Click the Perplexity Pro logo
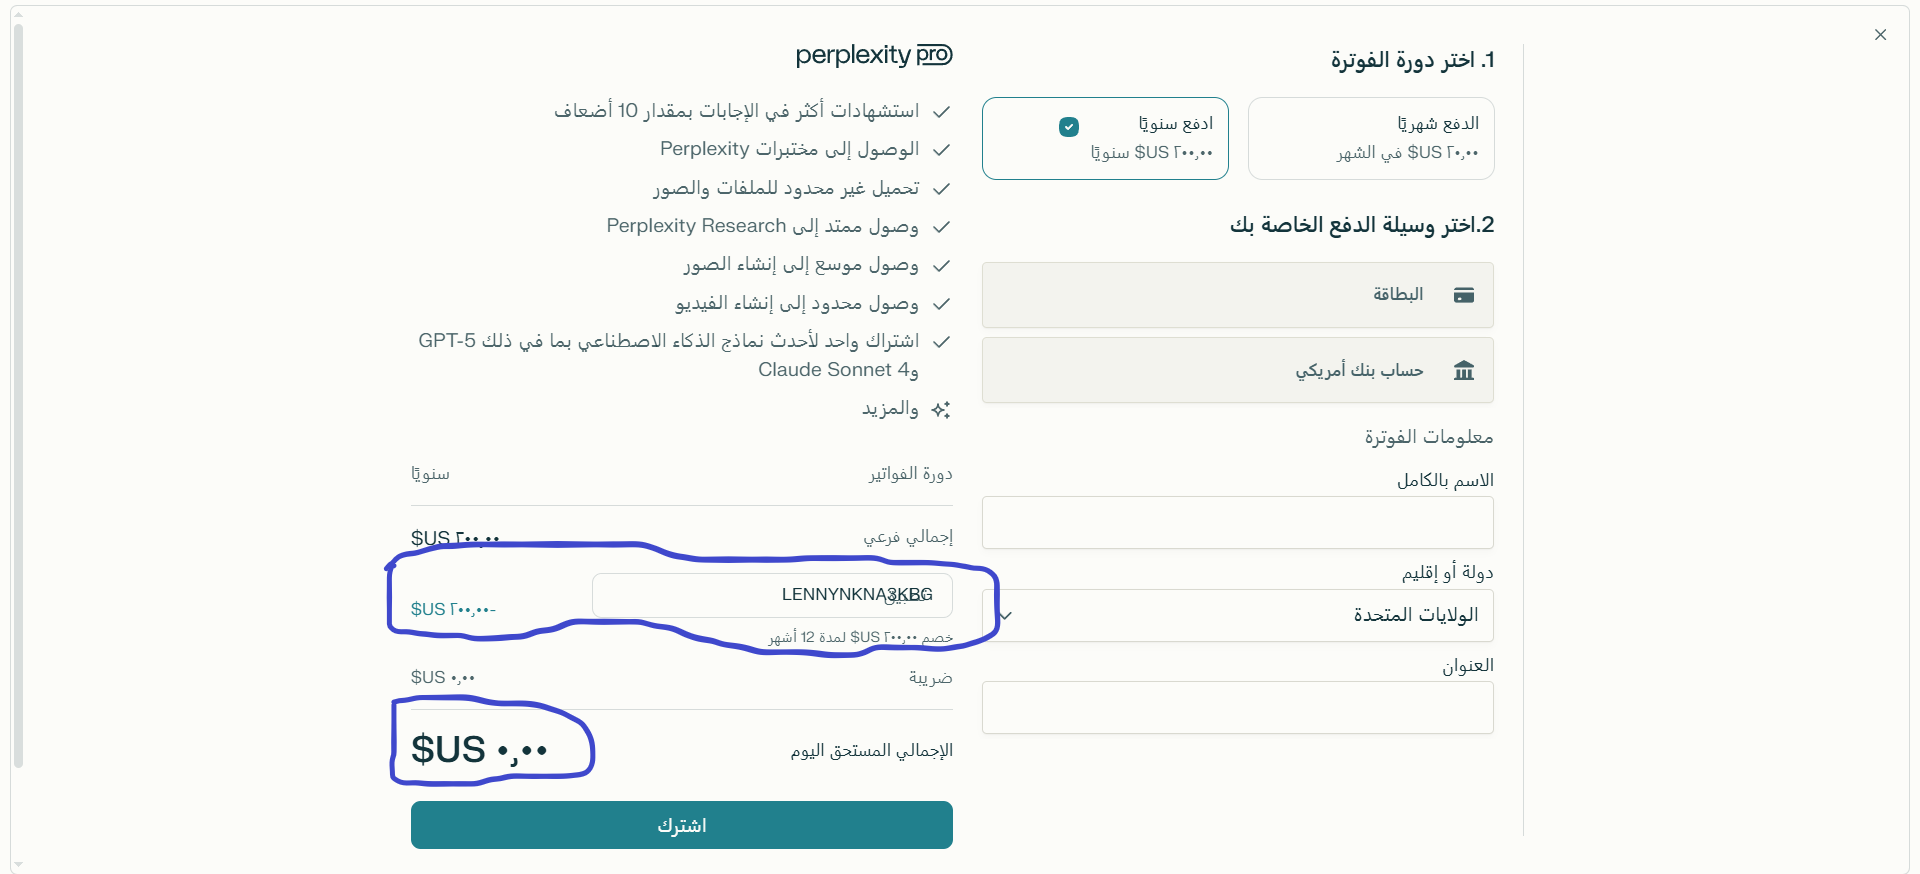Screen dimensions: 1920x874 click(873, 55)
